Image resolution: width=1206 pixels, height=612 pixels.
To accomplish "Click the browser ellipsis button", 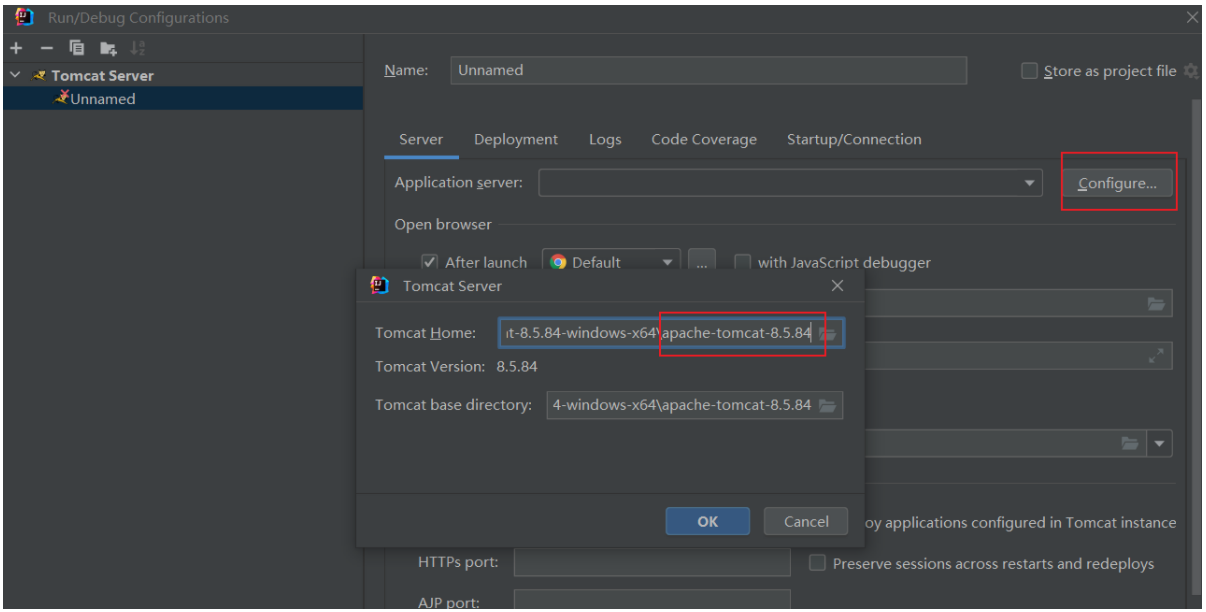I will pos(702,262).
